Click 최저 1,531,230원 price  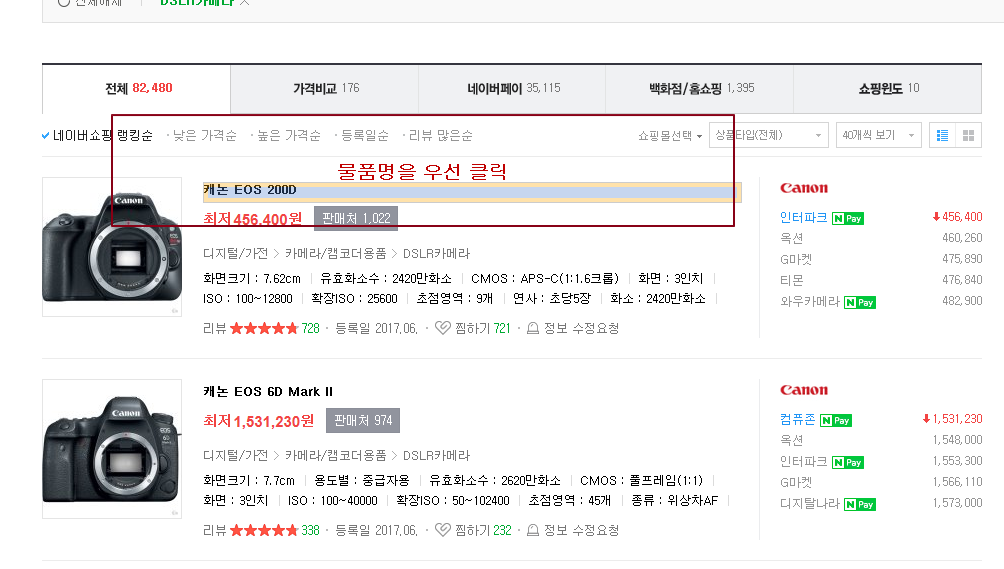click(259, 421)
